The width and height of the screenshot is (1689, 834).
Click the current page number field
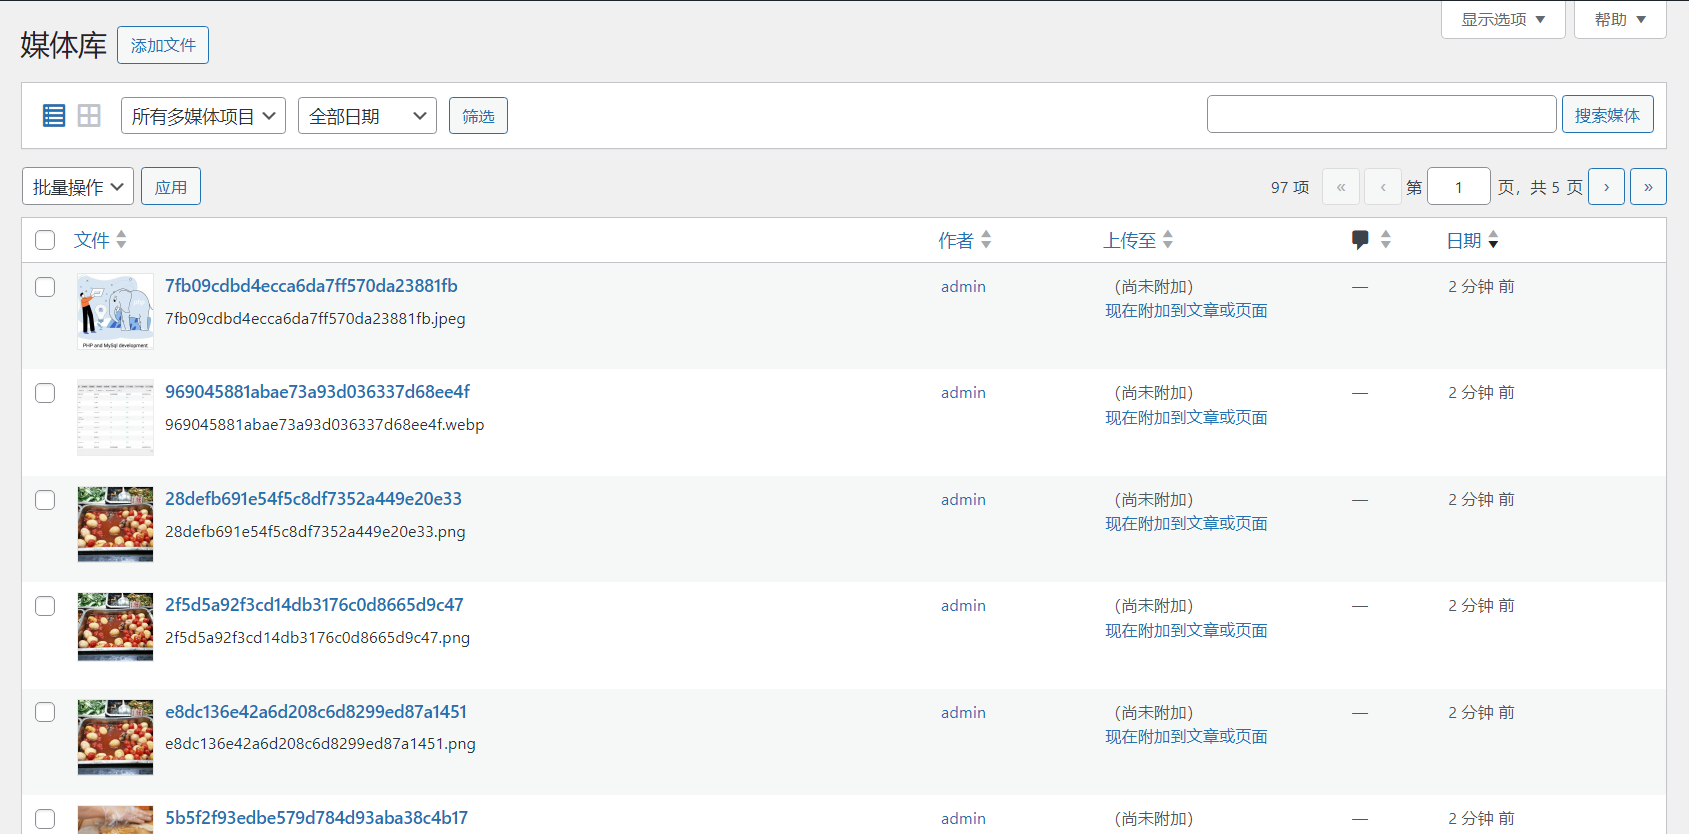coord(1459,187)
